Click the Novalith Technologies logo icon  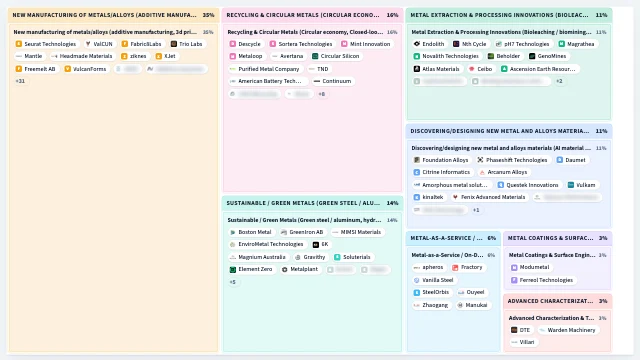(x=417, y=56)
